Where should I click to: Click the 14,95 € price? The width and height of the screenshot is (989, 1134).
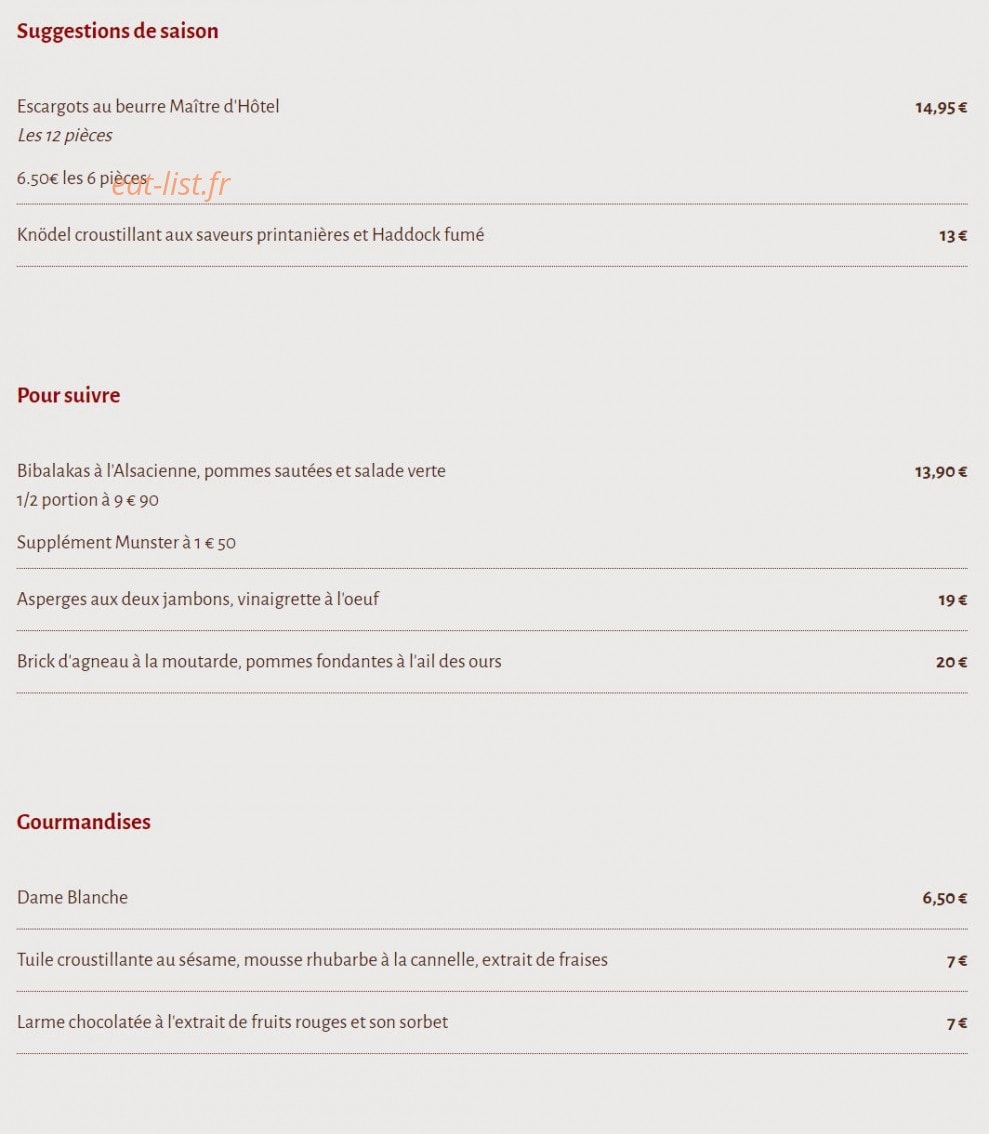(941, 108)
